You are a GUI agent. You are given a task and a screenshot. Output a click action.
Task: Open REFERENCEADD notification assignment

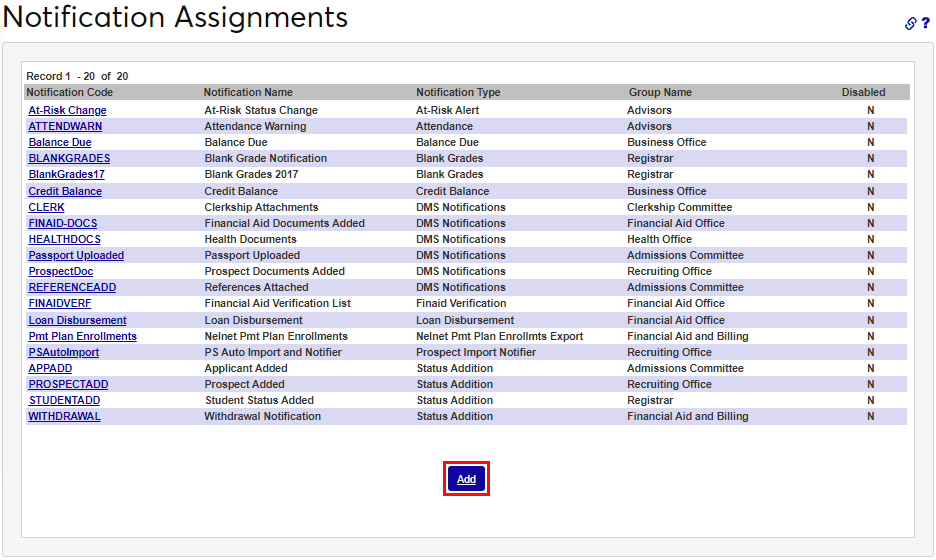pyautogui.click(x=72, y=288)
